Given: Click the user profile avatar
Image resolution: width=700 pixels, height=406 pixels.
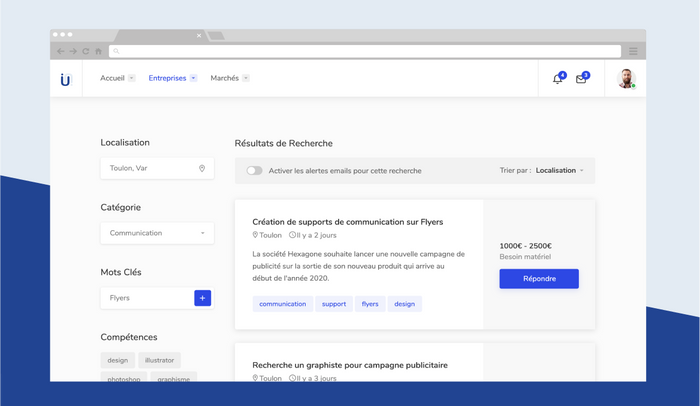Looking at the screenshot, I should pyautogui.click(x=626, y=78).
